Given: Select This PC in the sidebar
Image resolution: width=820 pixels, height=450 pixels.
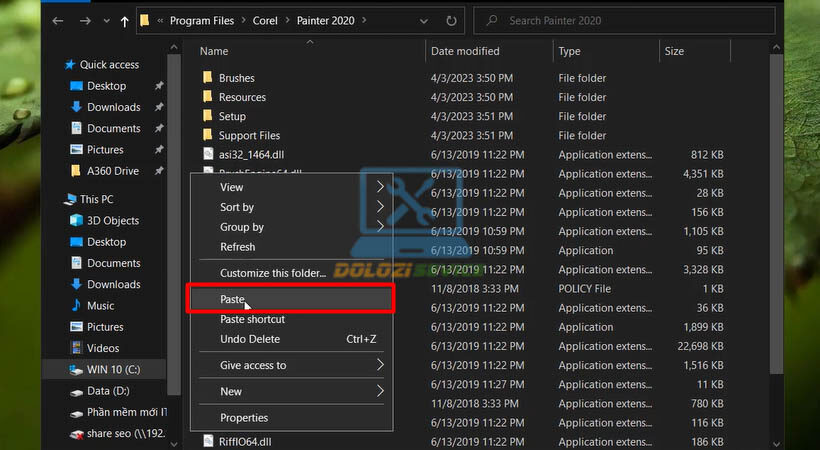Looking at the screenshot, I should point(96,199).
